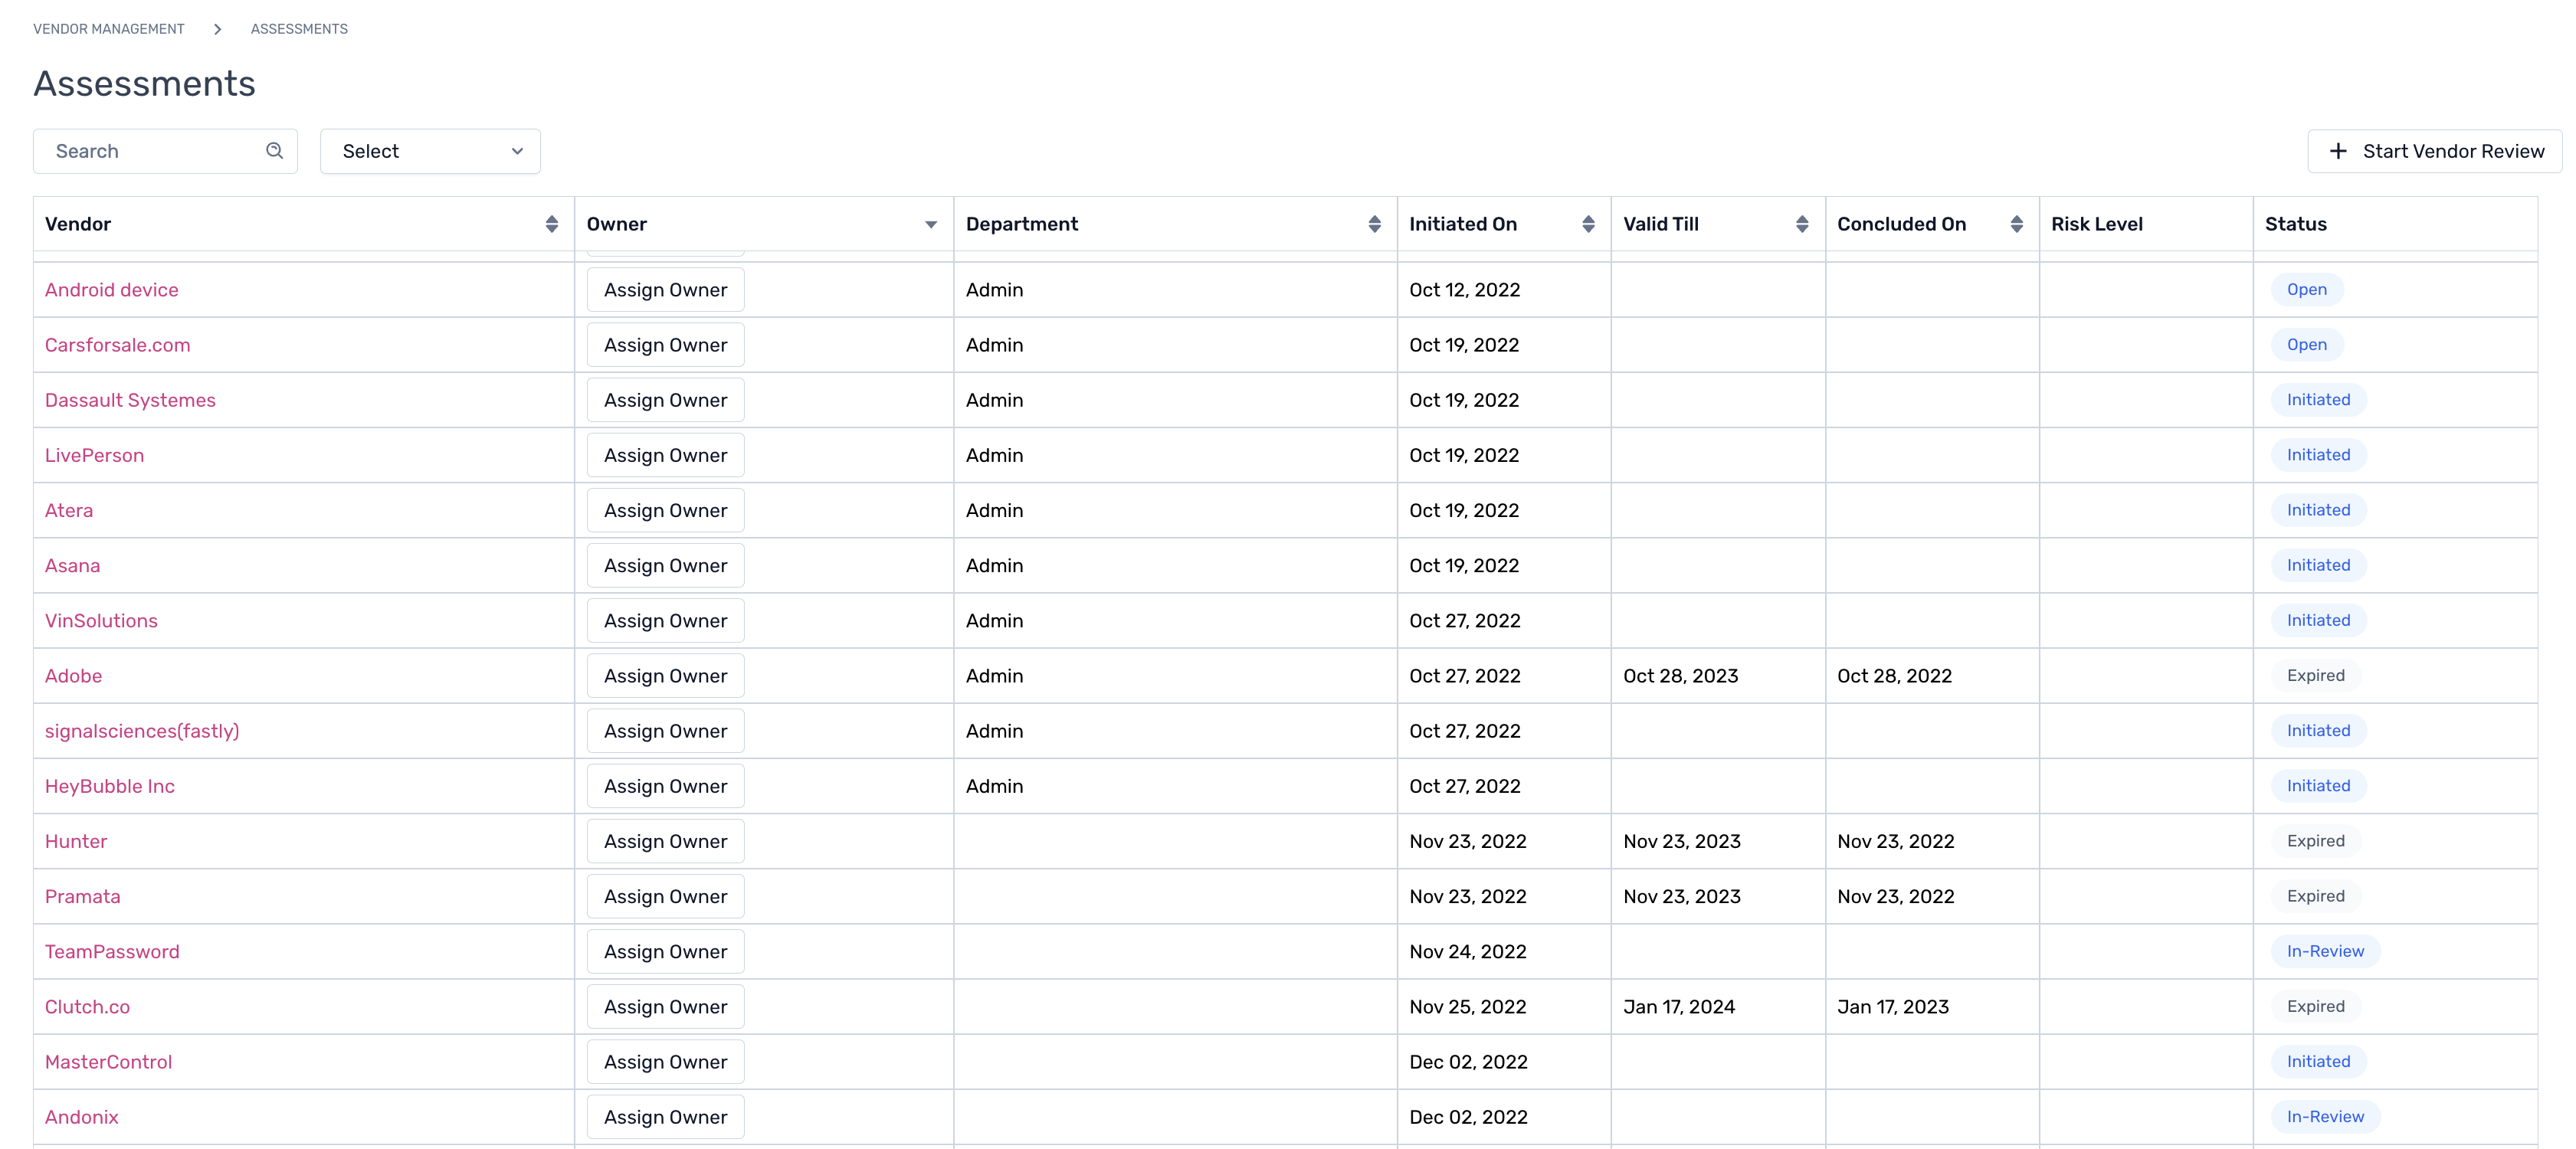The image size is (2576, 1149).
Task: Open the Asana vendor
Action: coord(72,566)
